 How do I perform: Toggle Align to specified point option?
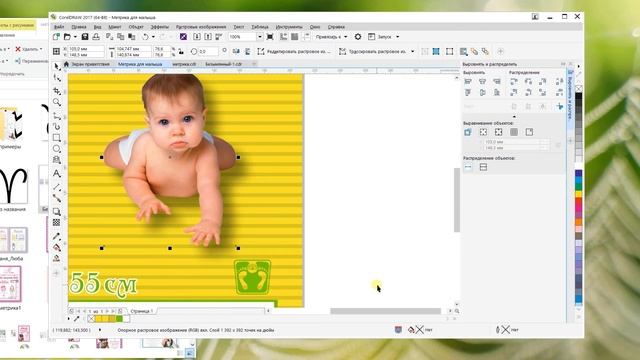529,132
